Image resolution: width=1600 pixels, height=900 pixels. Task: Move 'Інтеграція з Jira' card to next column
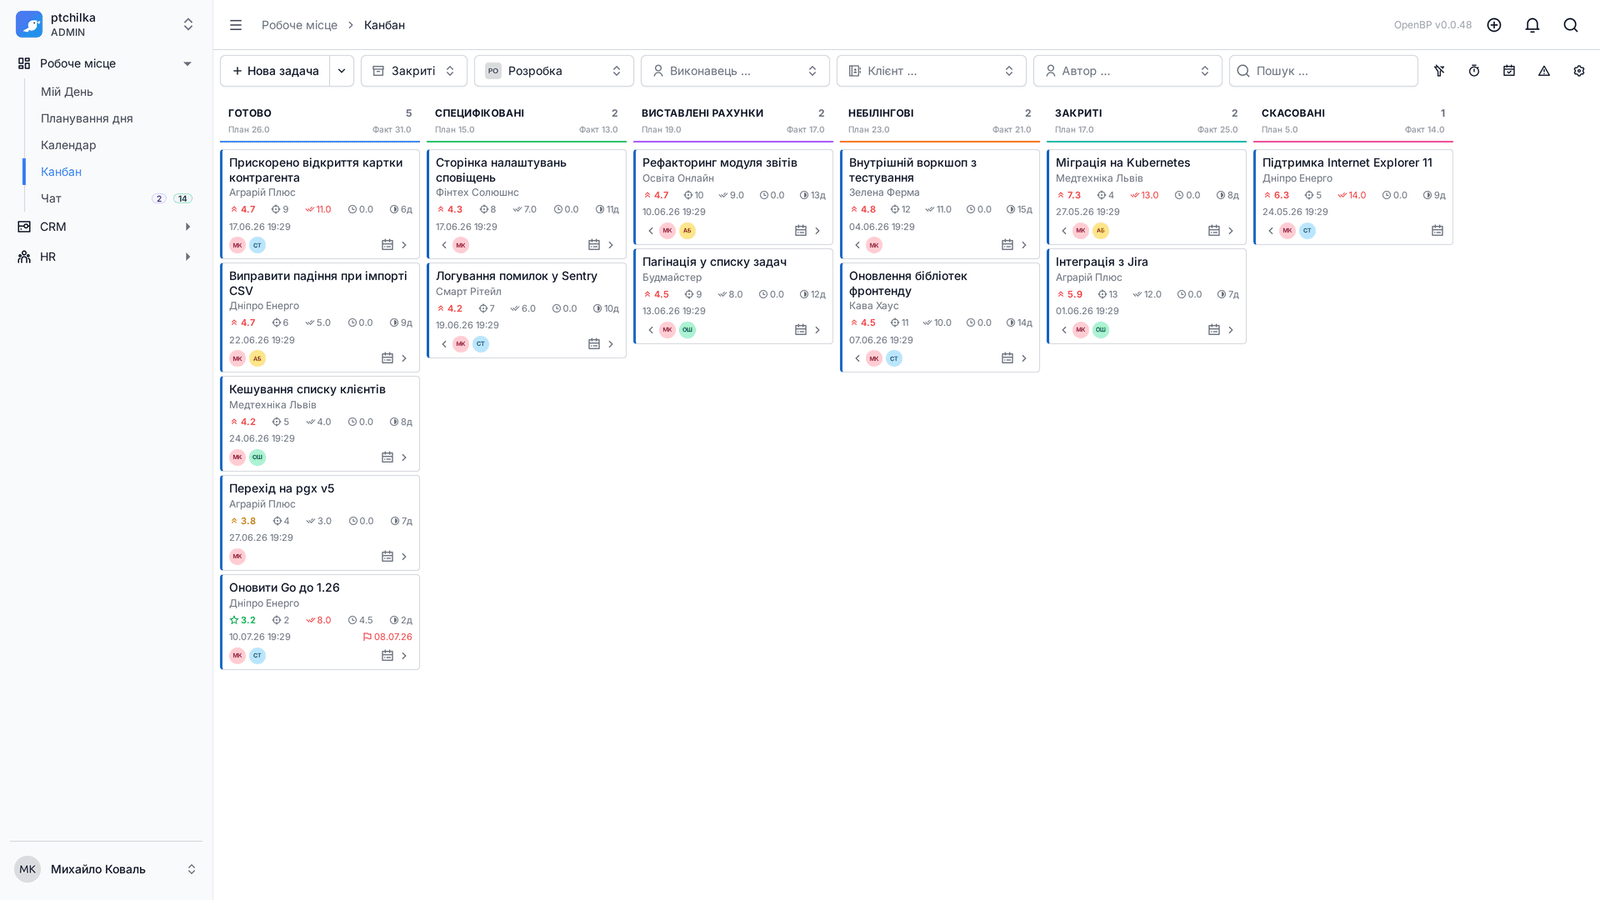tap(1231, 330)
